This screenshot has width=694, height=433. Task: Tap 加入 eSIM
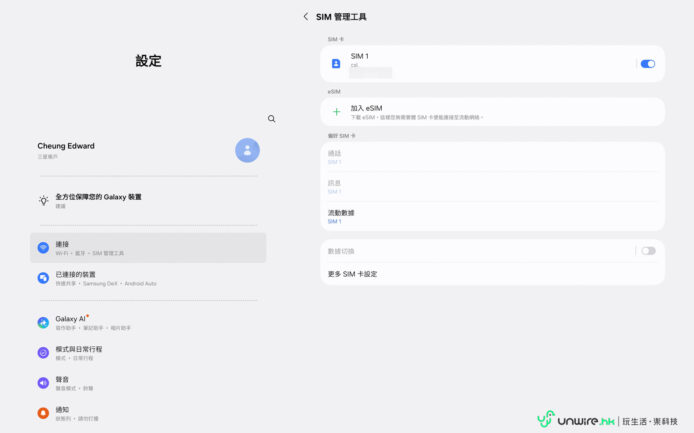(x=493, y=112)
